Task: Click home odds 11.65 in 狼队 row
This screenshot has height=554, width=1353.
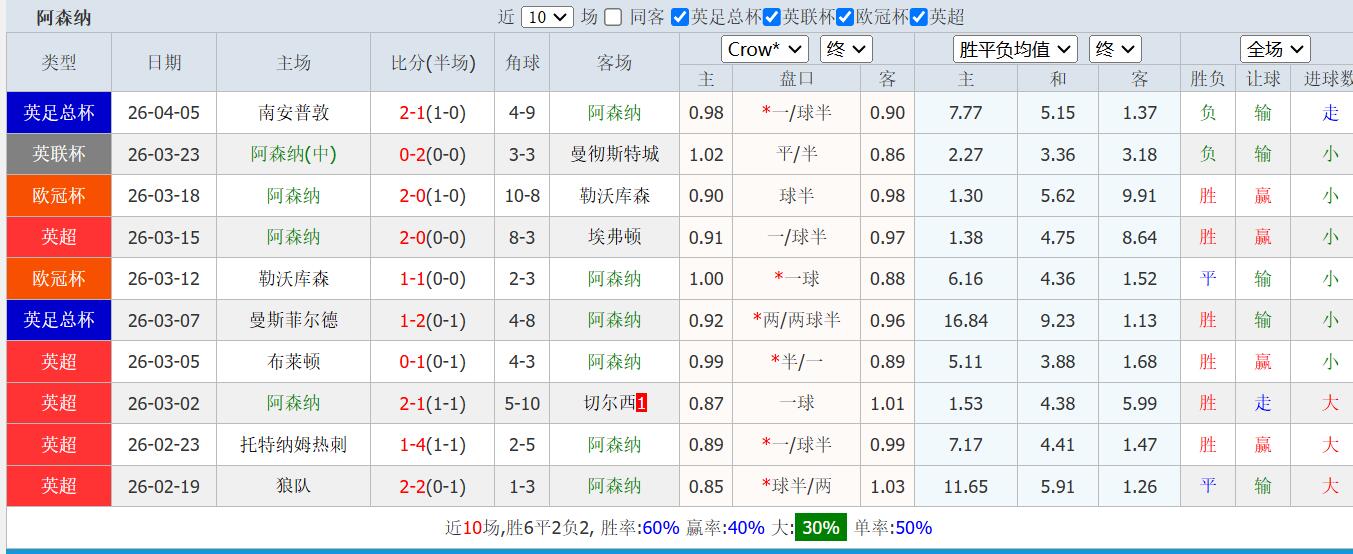Action: point(965,486)
